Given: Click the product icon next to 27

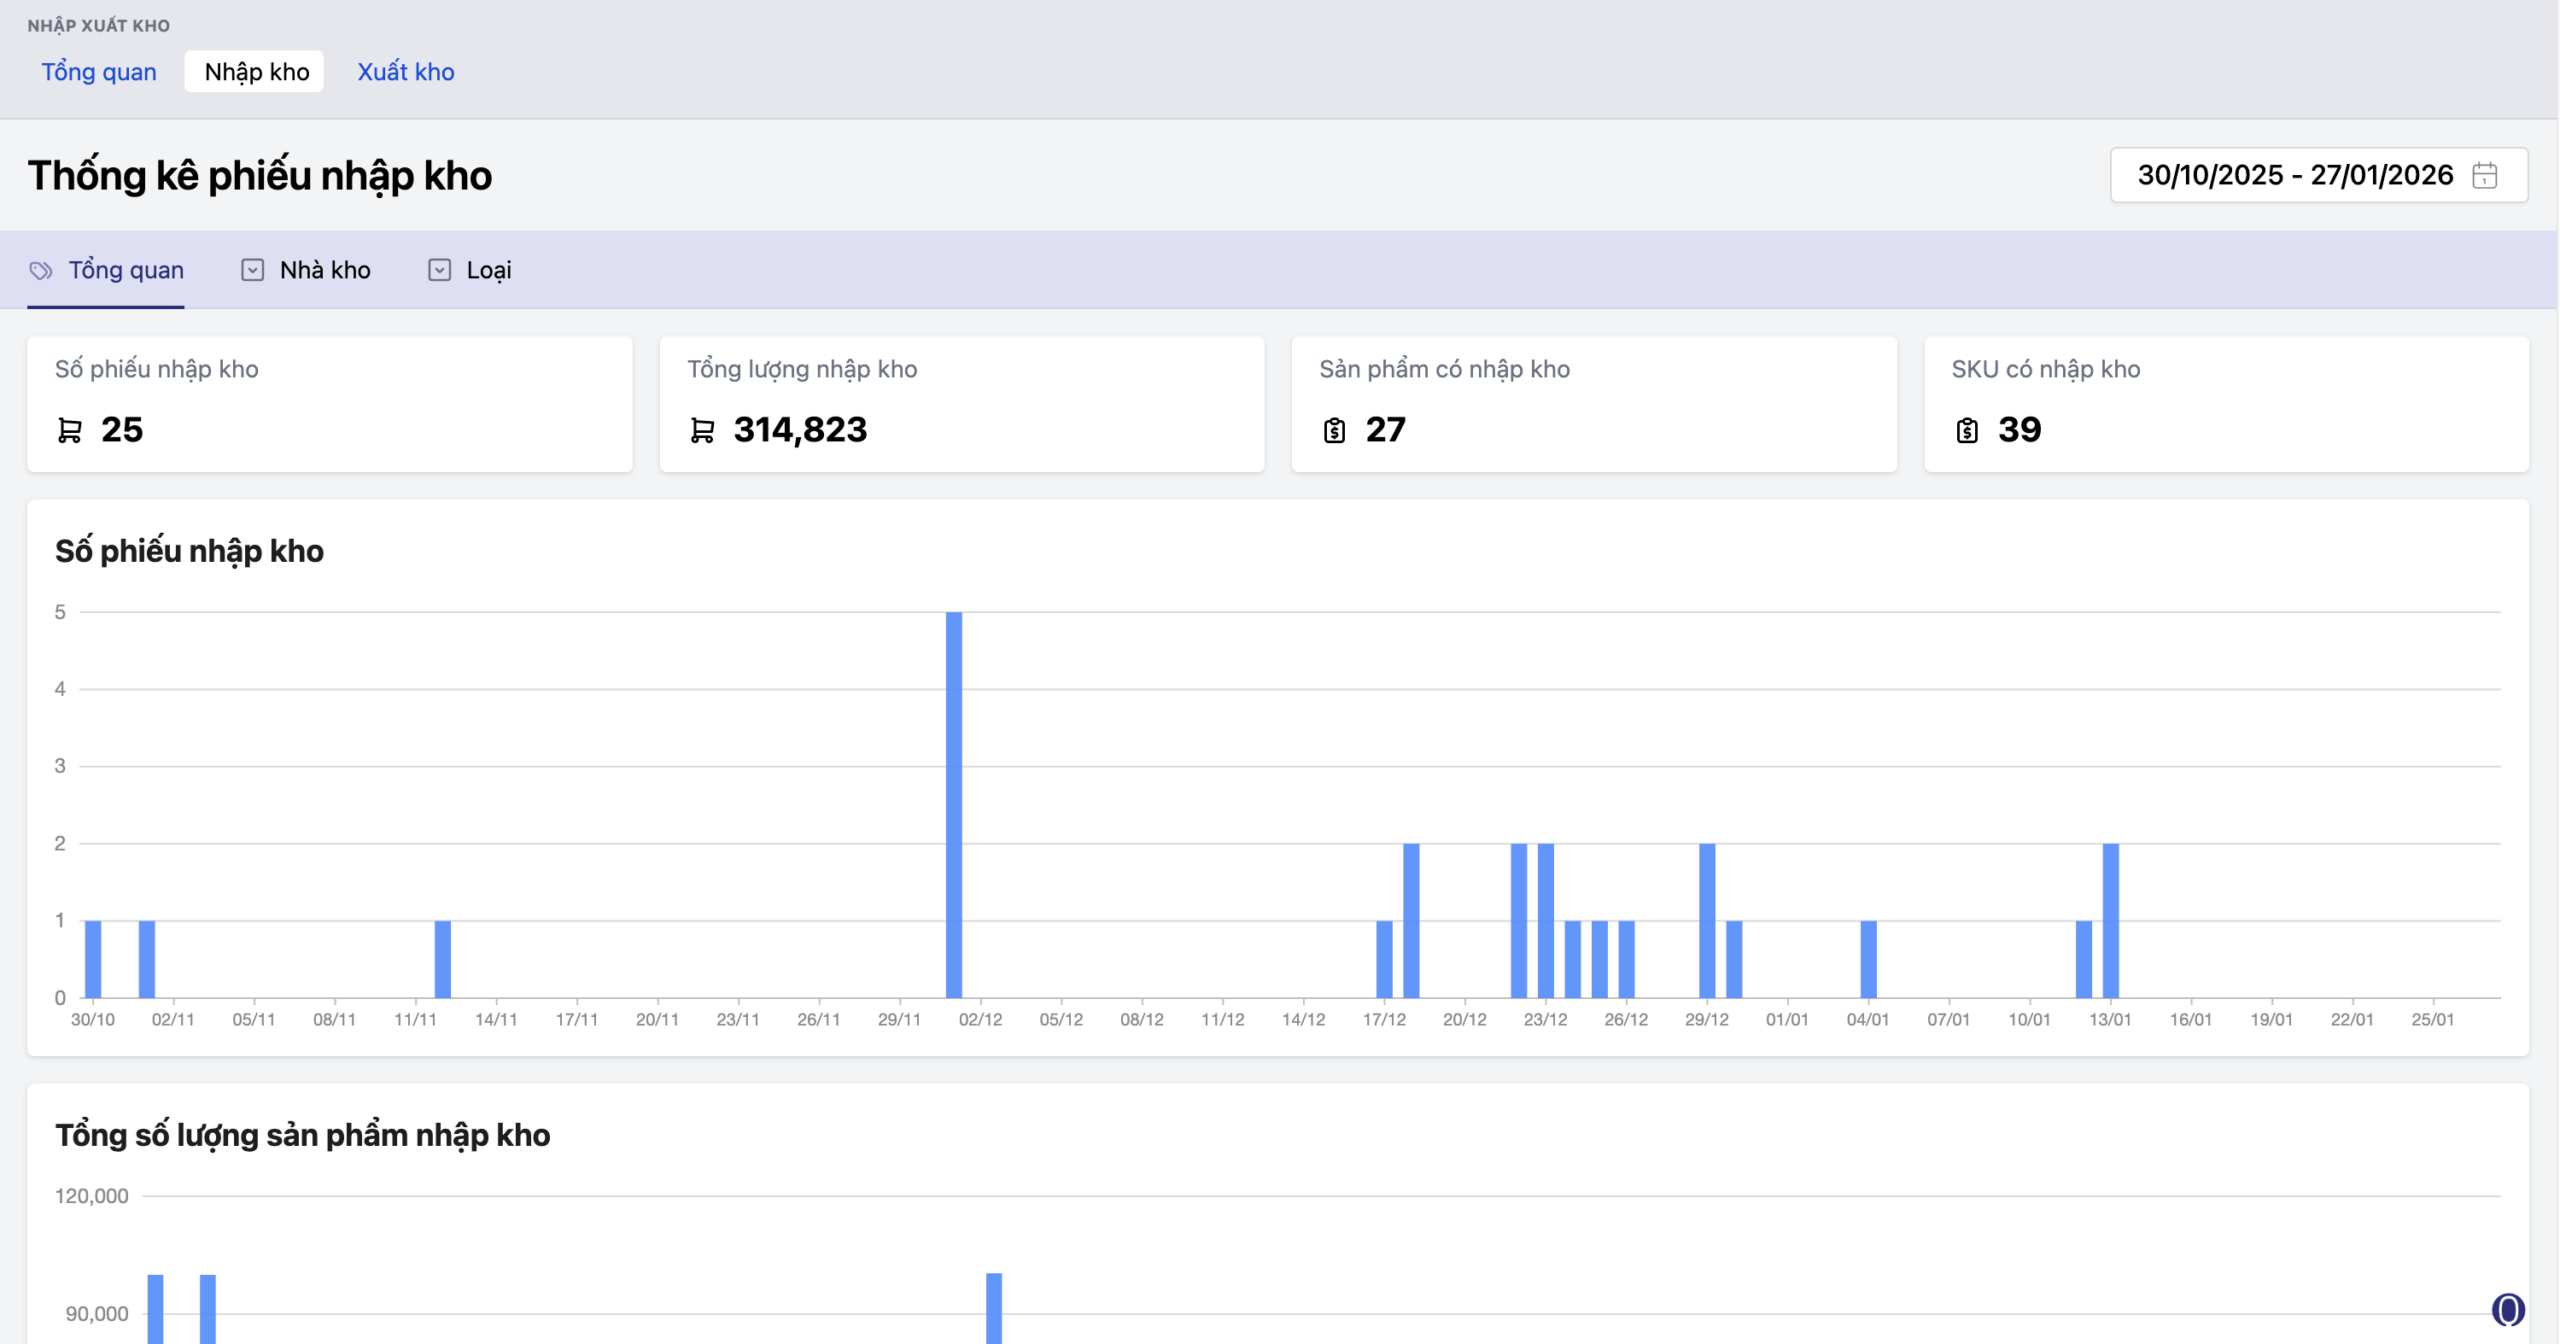Looking at the screenshot, I should coord(1334,430).
